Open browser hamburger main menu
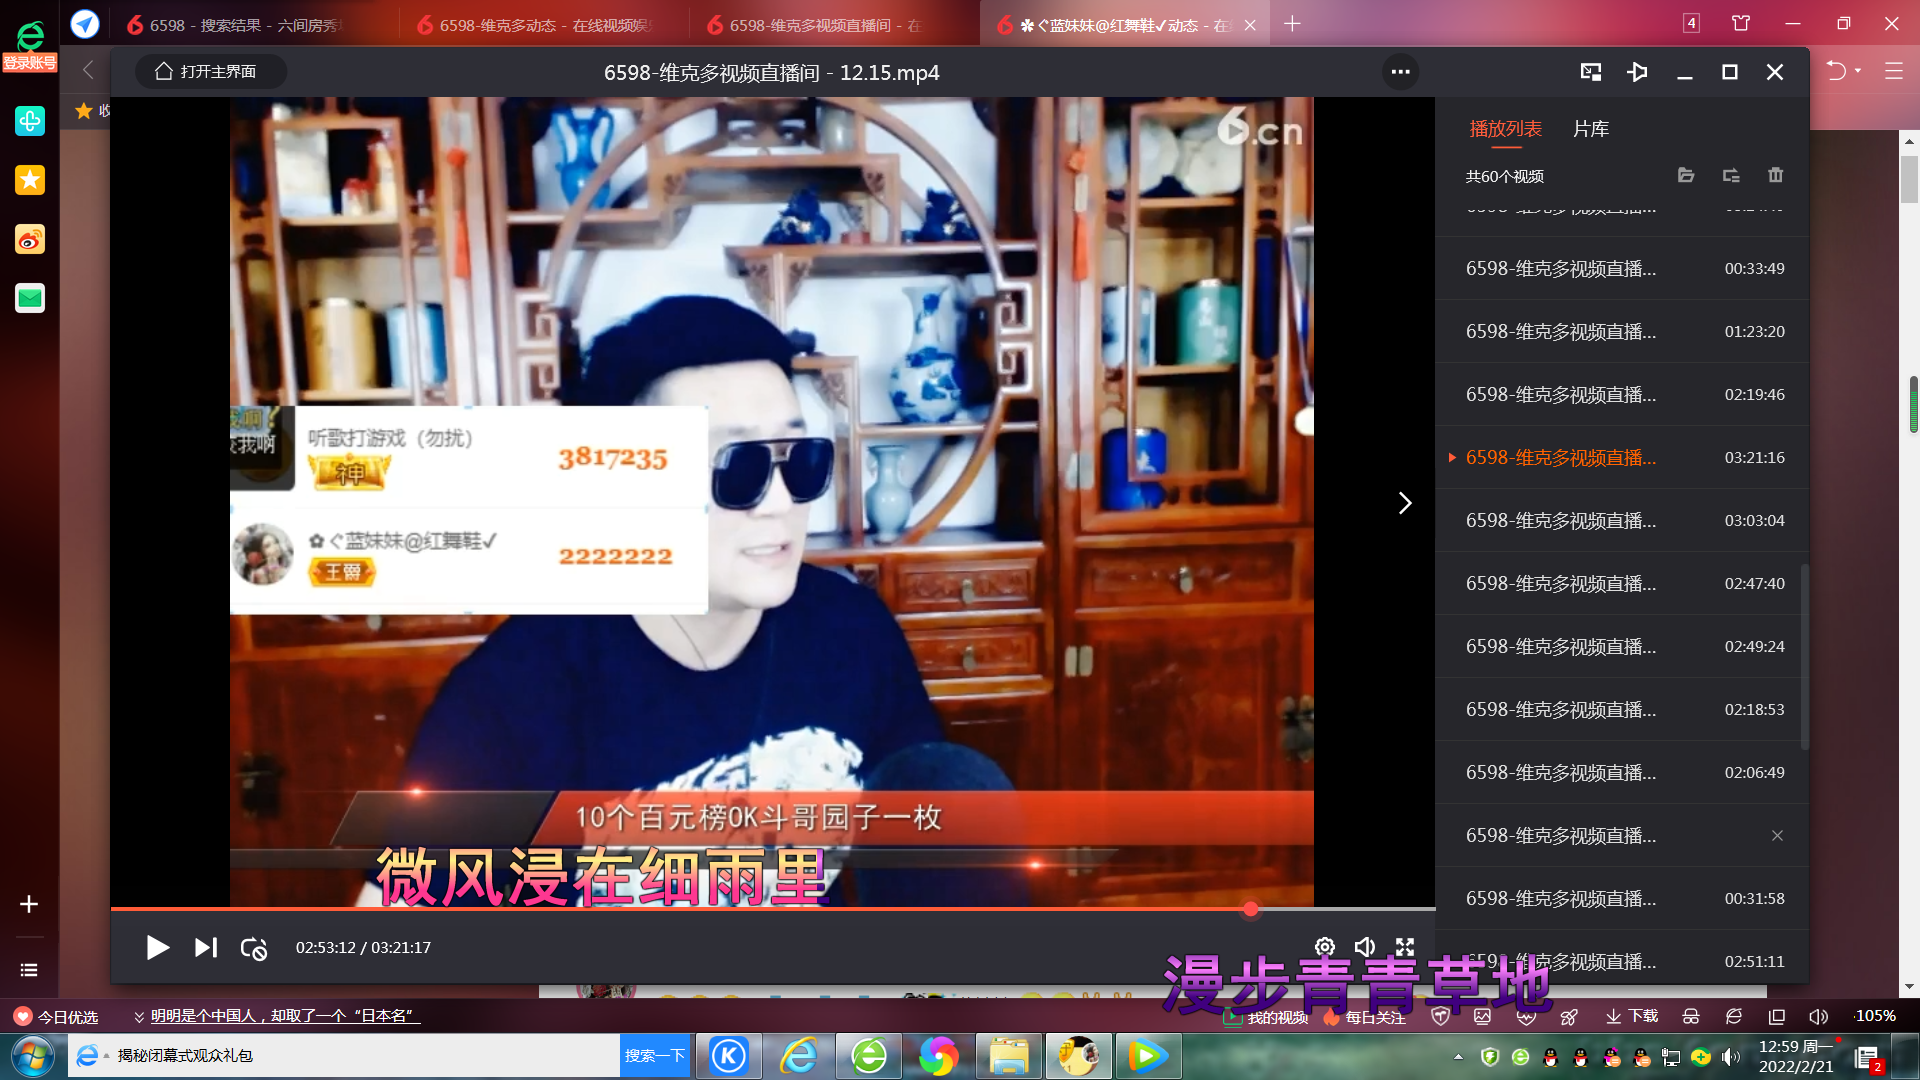This screenshot has width=1920, height=1080. (x=1894, y=71)
